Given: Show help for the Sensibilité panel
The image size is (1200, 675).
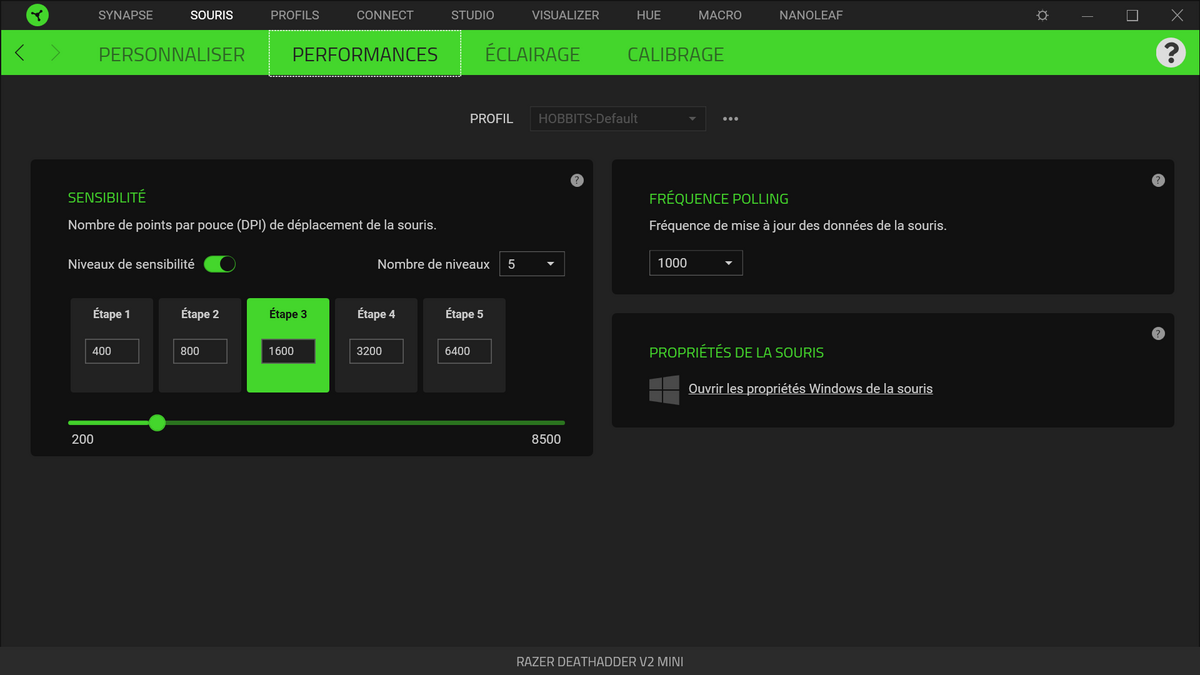Looking at the screenshot, I should coord(577,180).
